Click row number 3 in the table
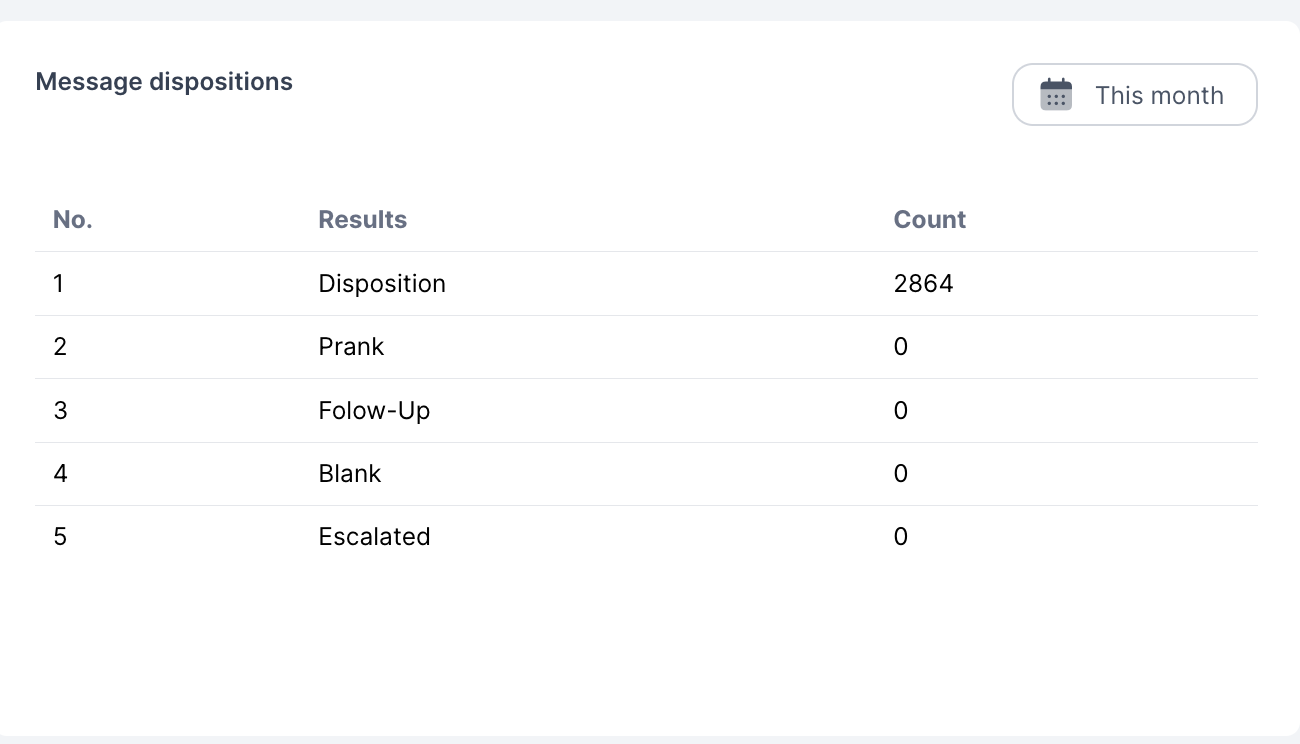 coord(60,410)
